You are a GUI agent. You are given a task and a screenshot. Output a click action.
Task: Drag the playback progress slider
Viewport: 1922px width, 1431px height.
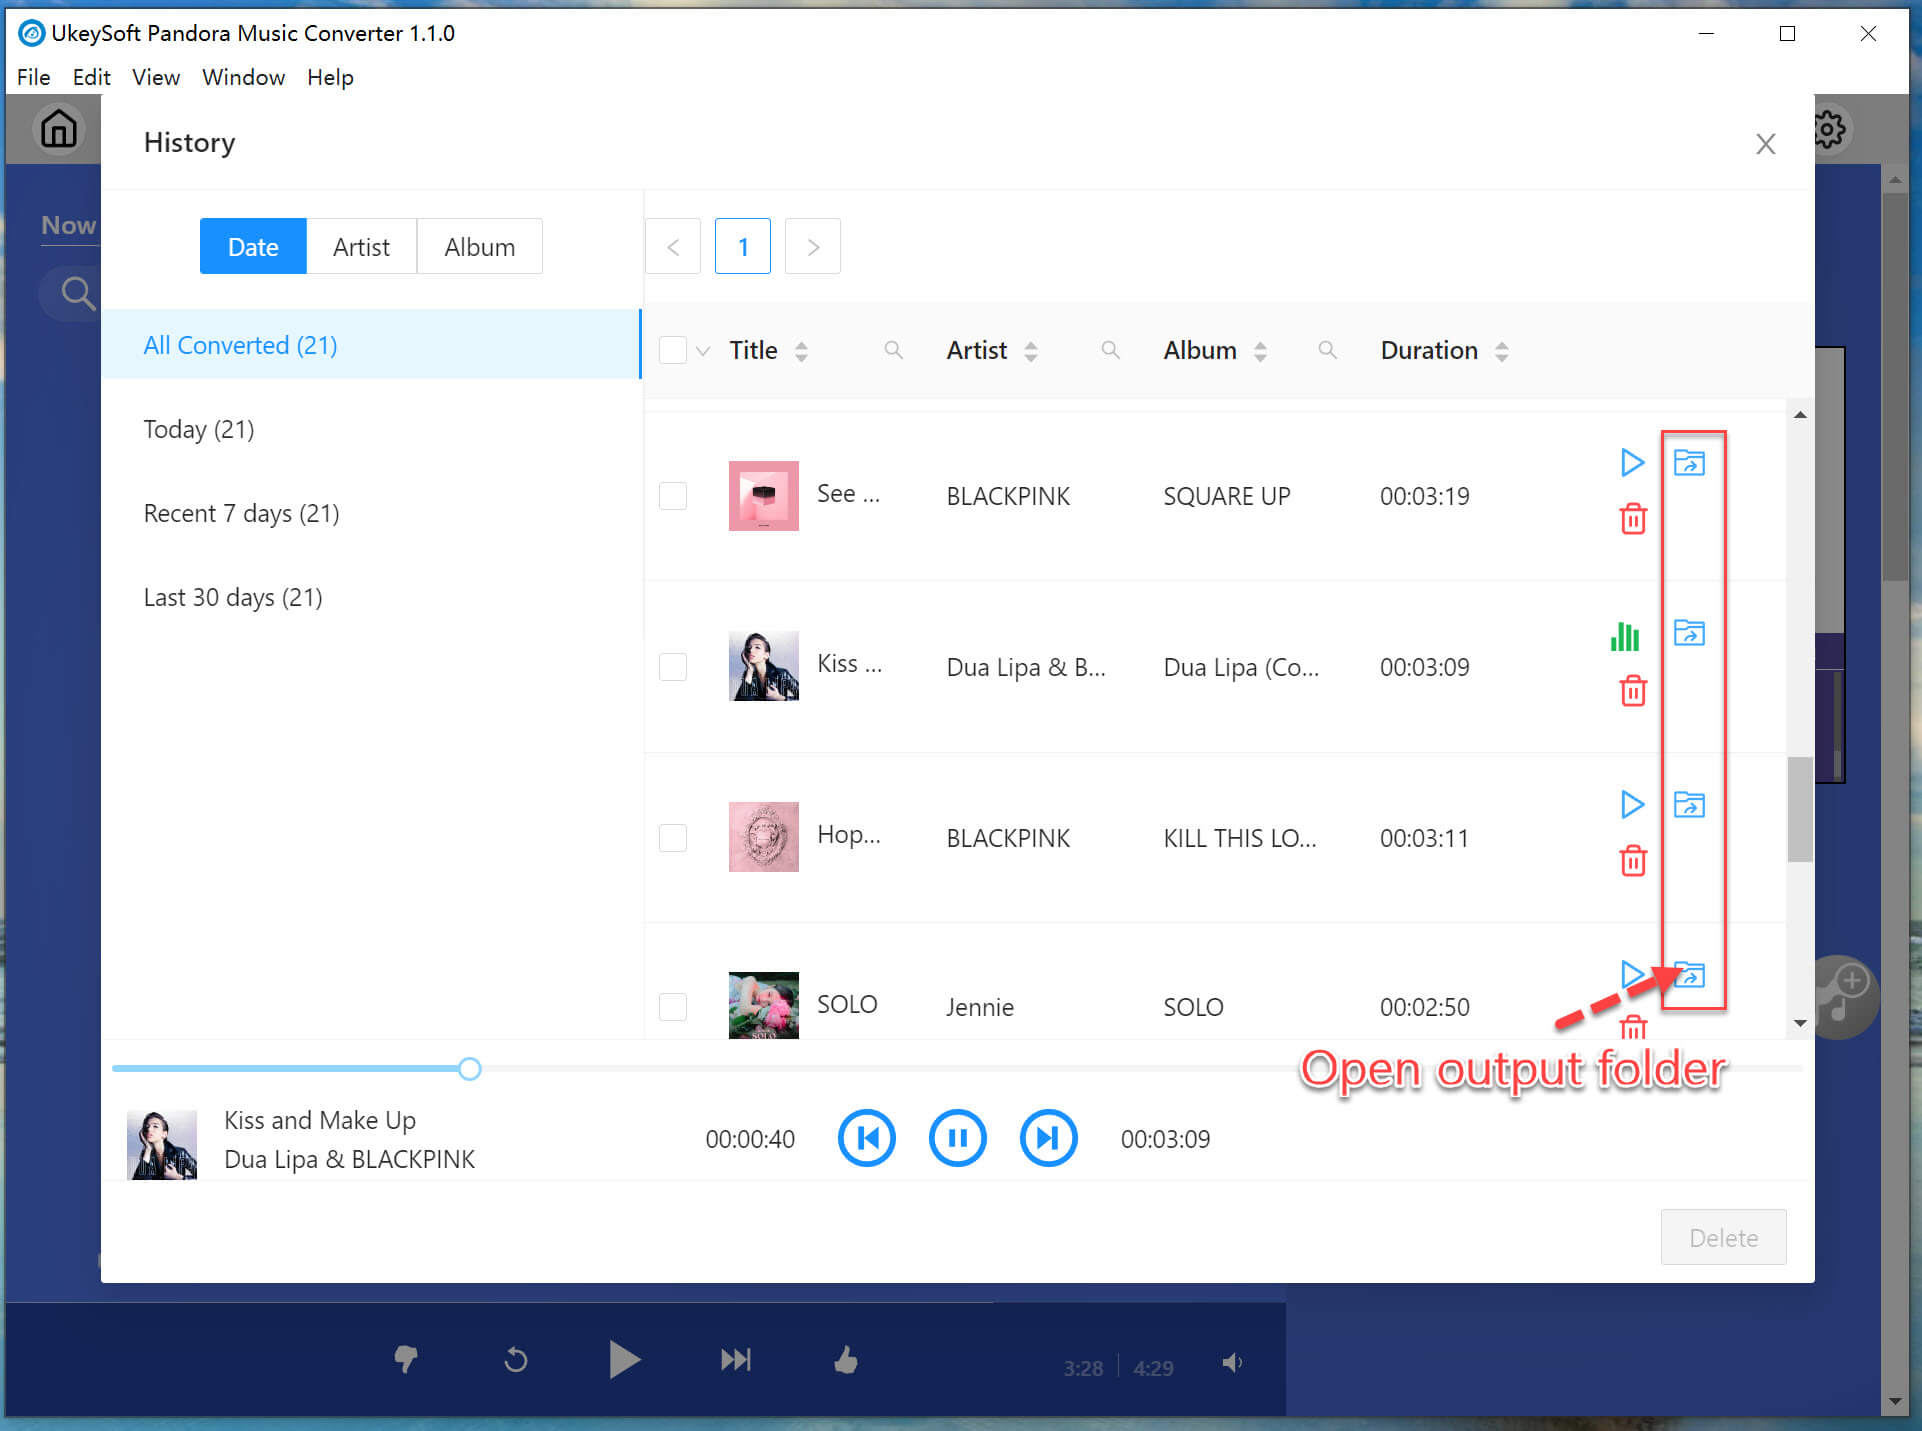coord(470,1069)
